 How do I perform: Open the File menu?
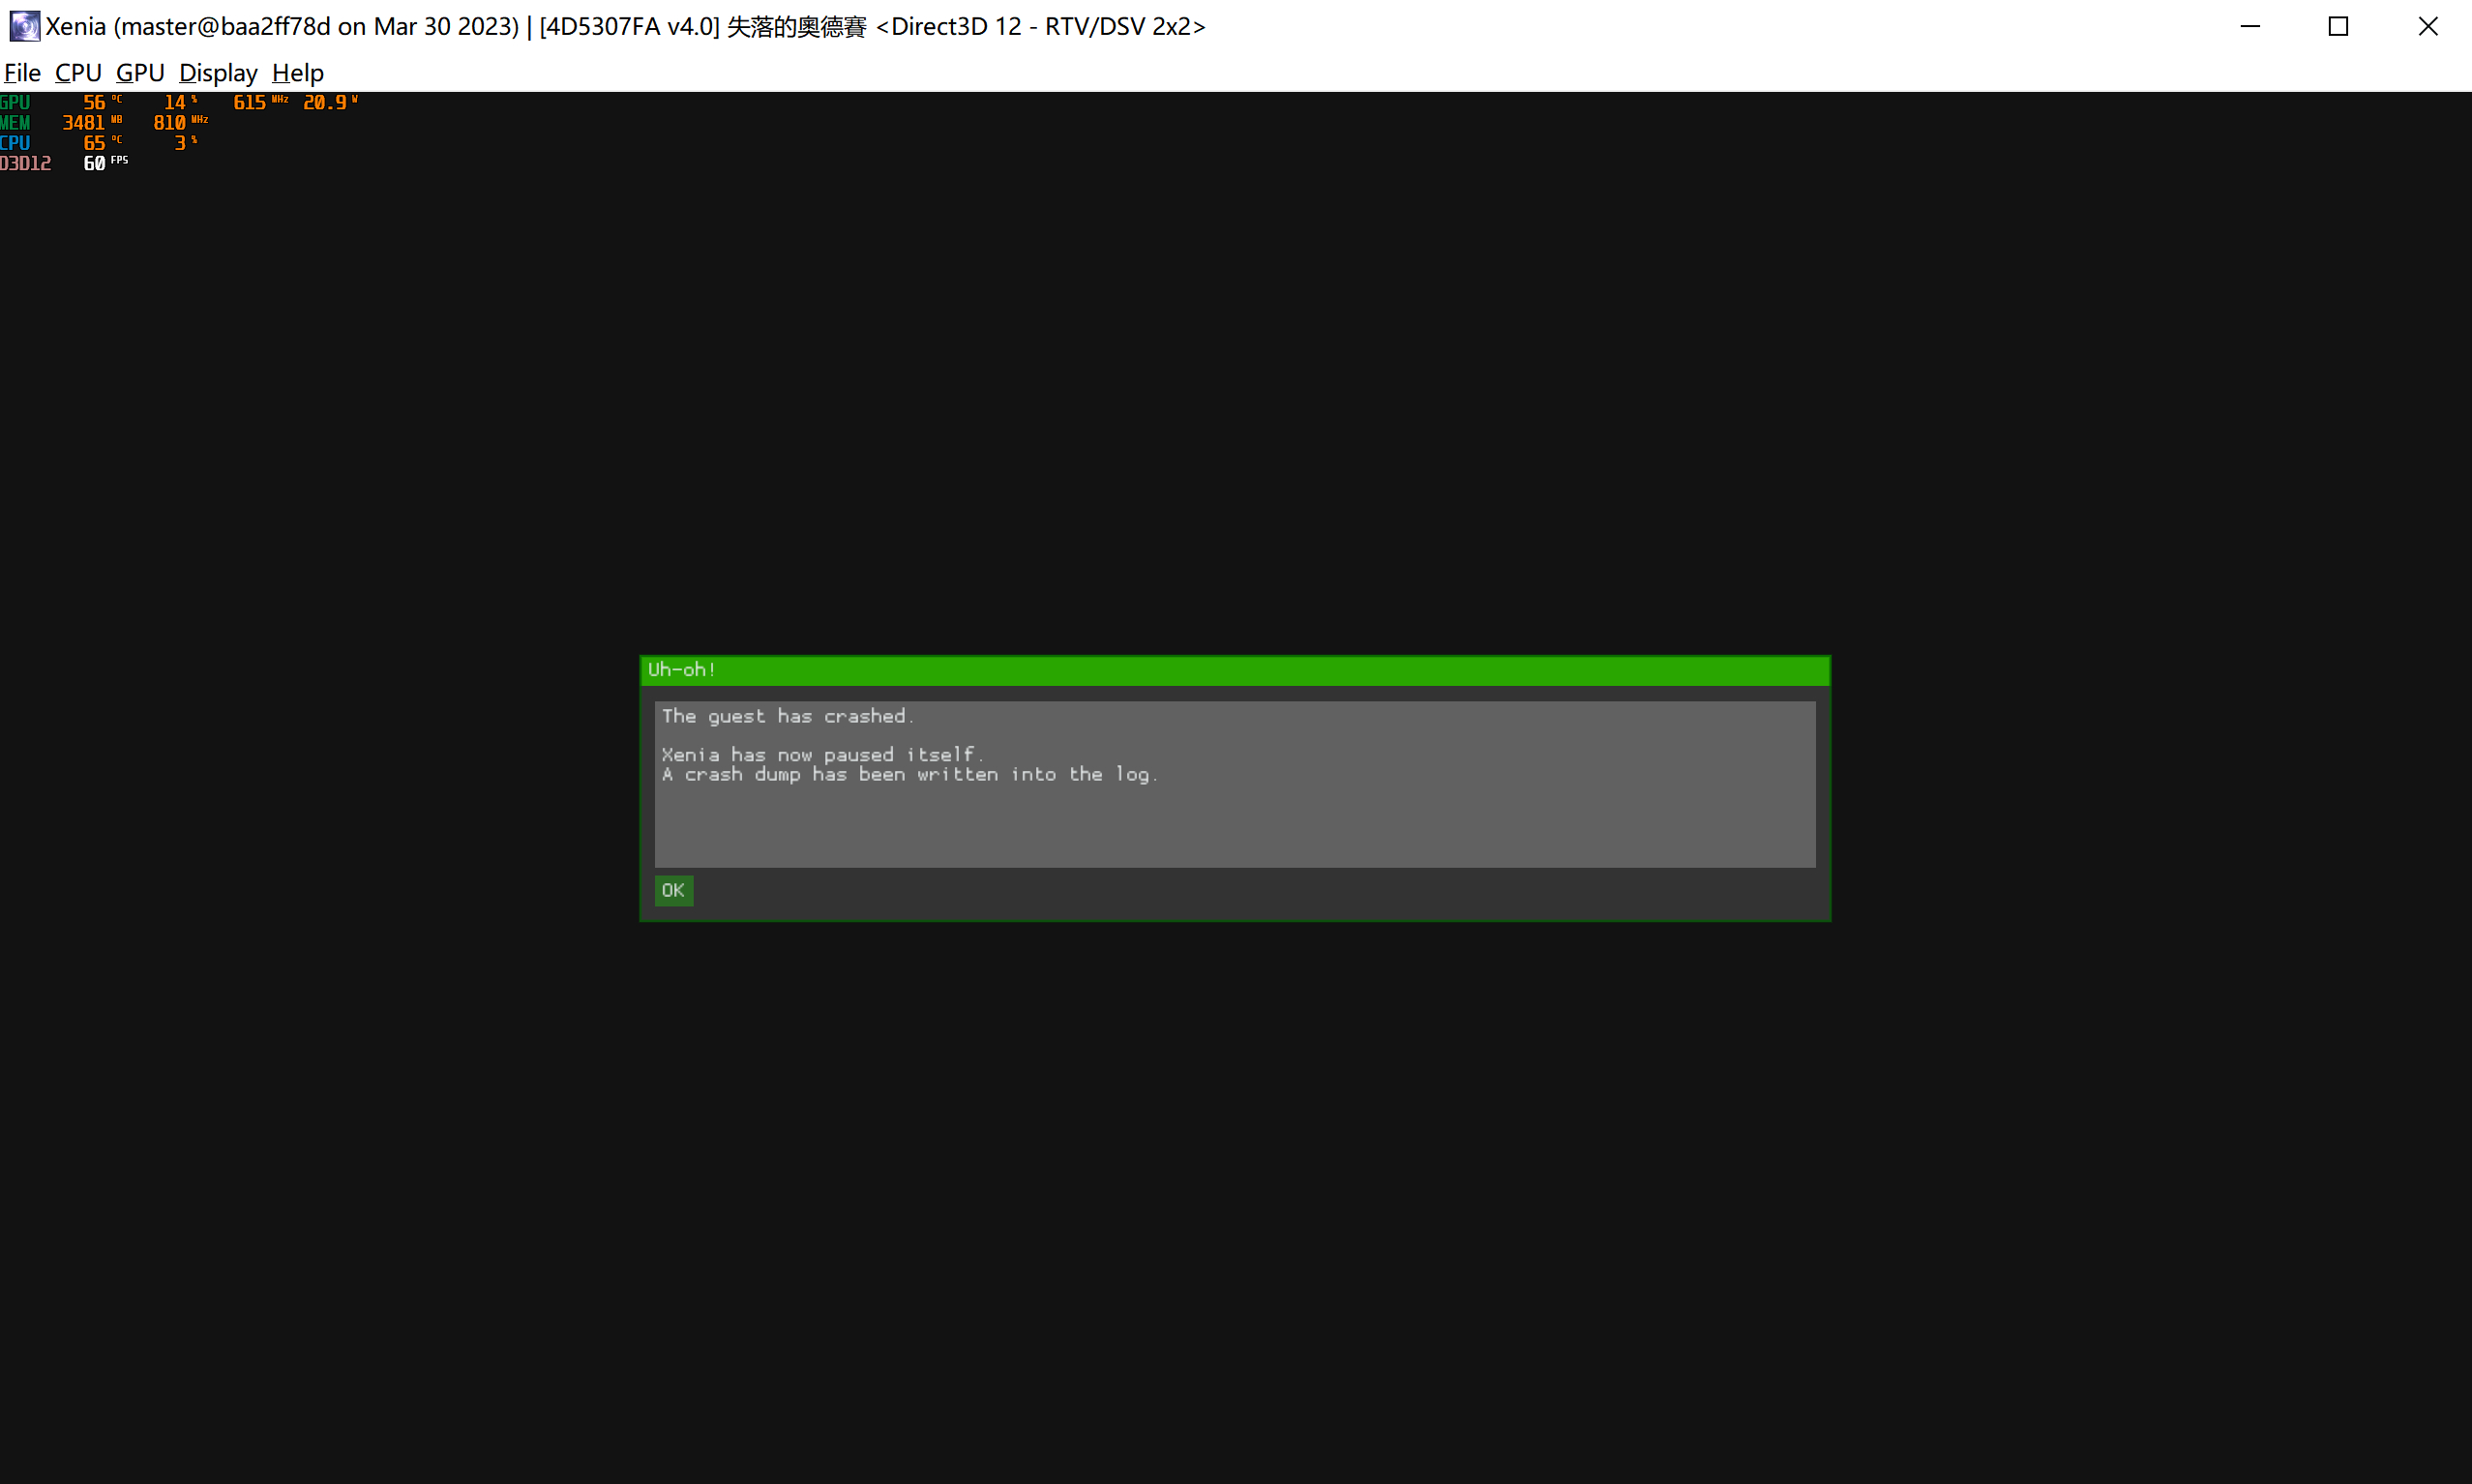pos(22,73)
